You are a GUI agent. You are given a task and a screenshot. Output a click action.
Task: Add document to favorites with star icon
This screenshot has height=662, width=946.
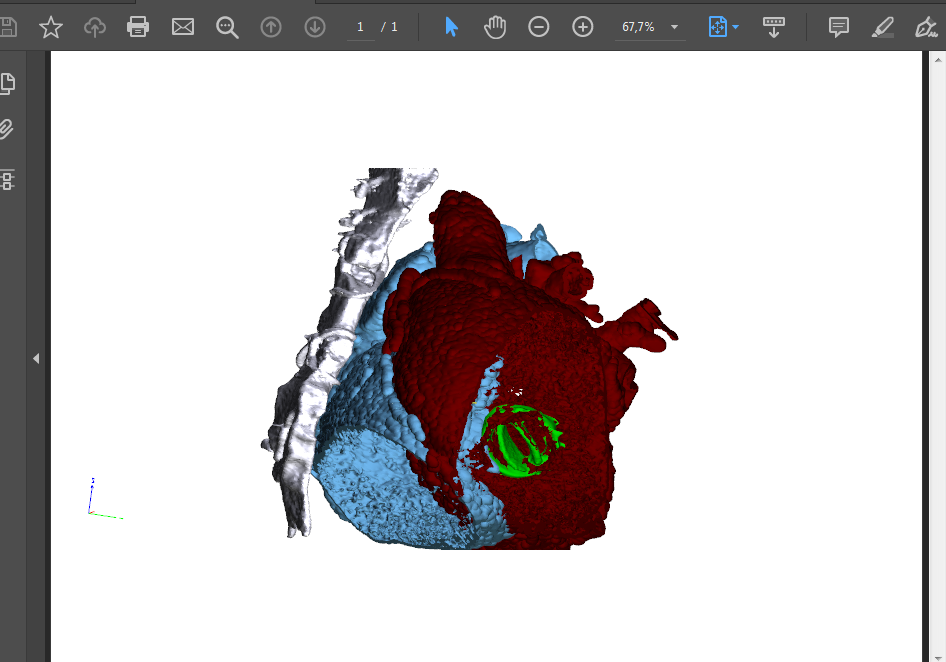51,27
